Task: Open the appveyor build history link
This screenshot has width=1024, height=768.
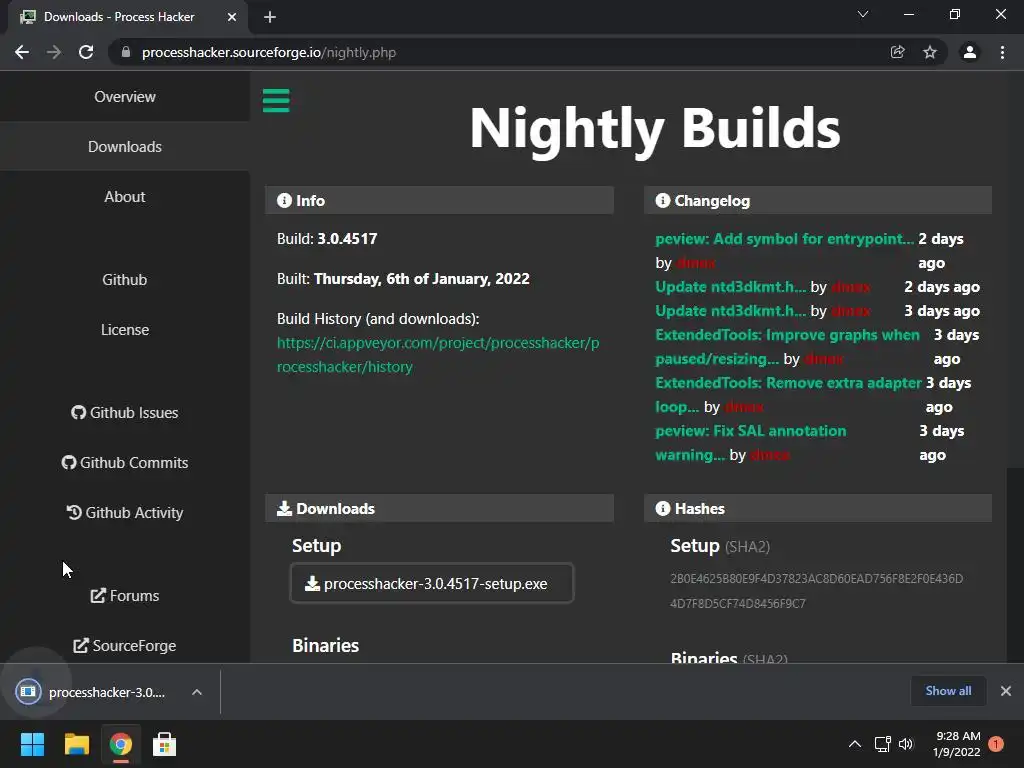Action: click(438, 355)
